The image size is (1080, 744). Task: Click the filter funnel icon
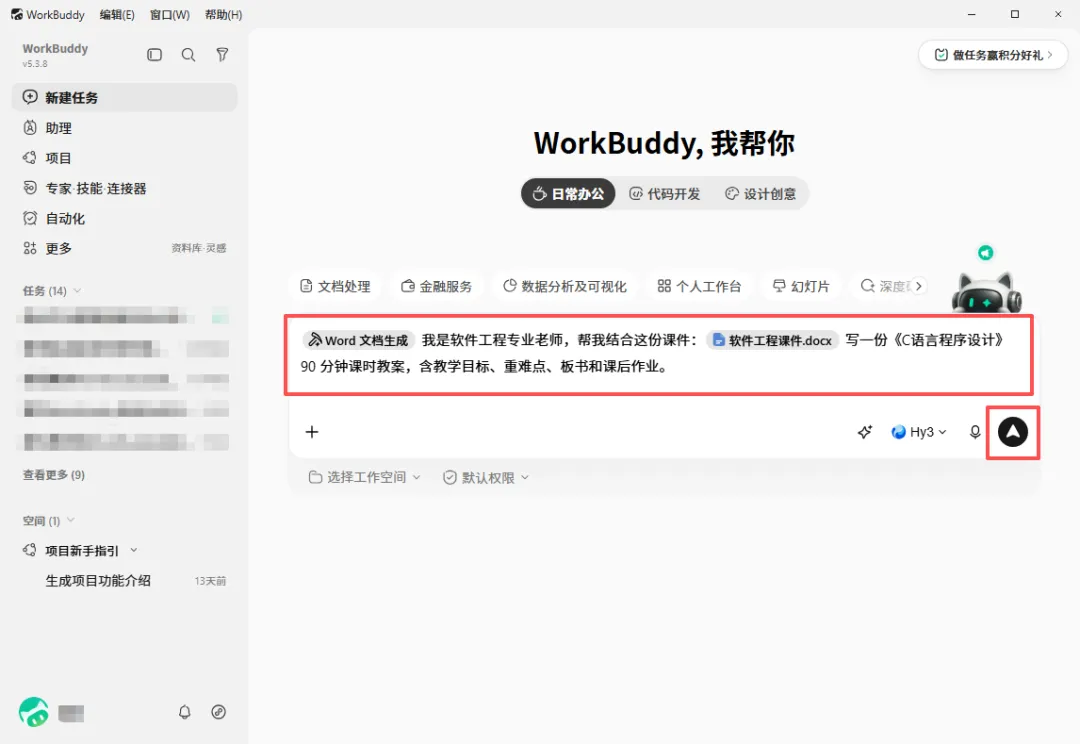point(222,54)
